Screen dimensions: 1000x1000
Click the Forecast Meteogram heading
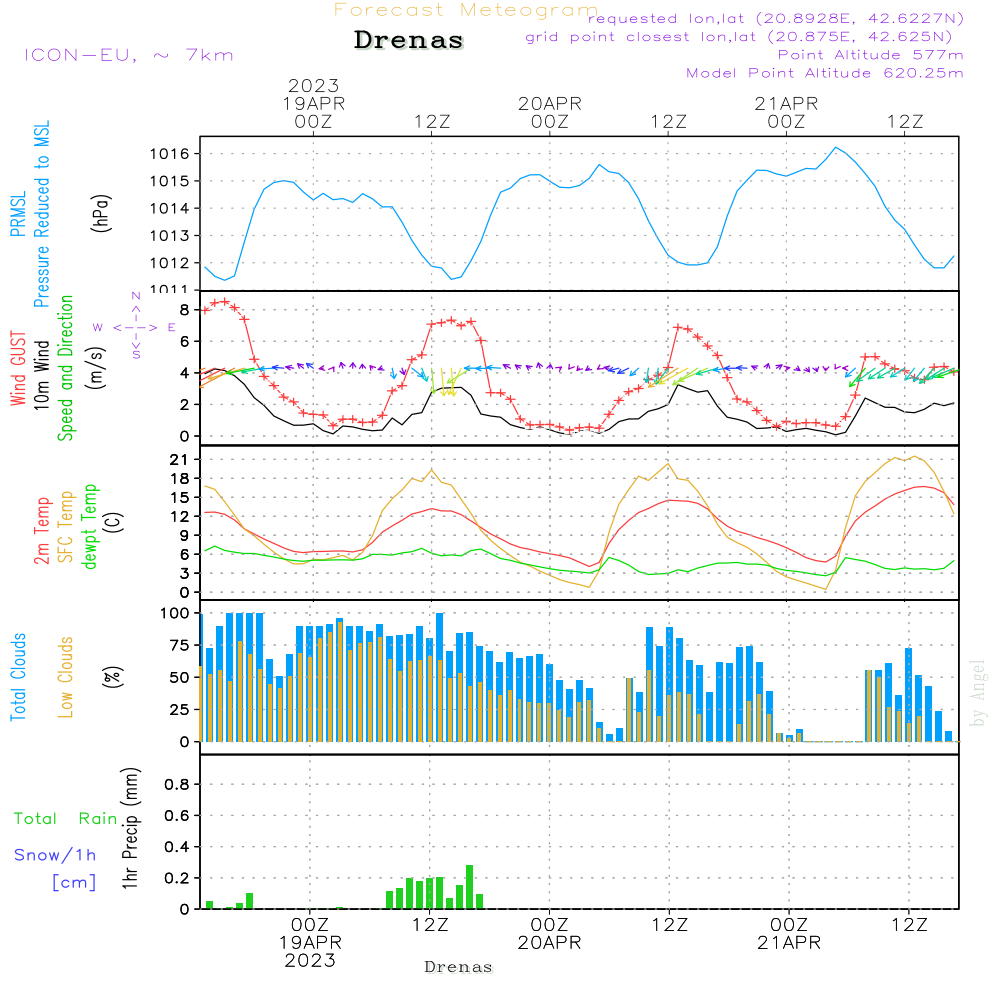pyautogui.click(x=466, y=10)
